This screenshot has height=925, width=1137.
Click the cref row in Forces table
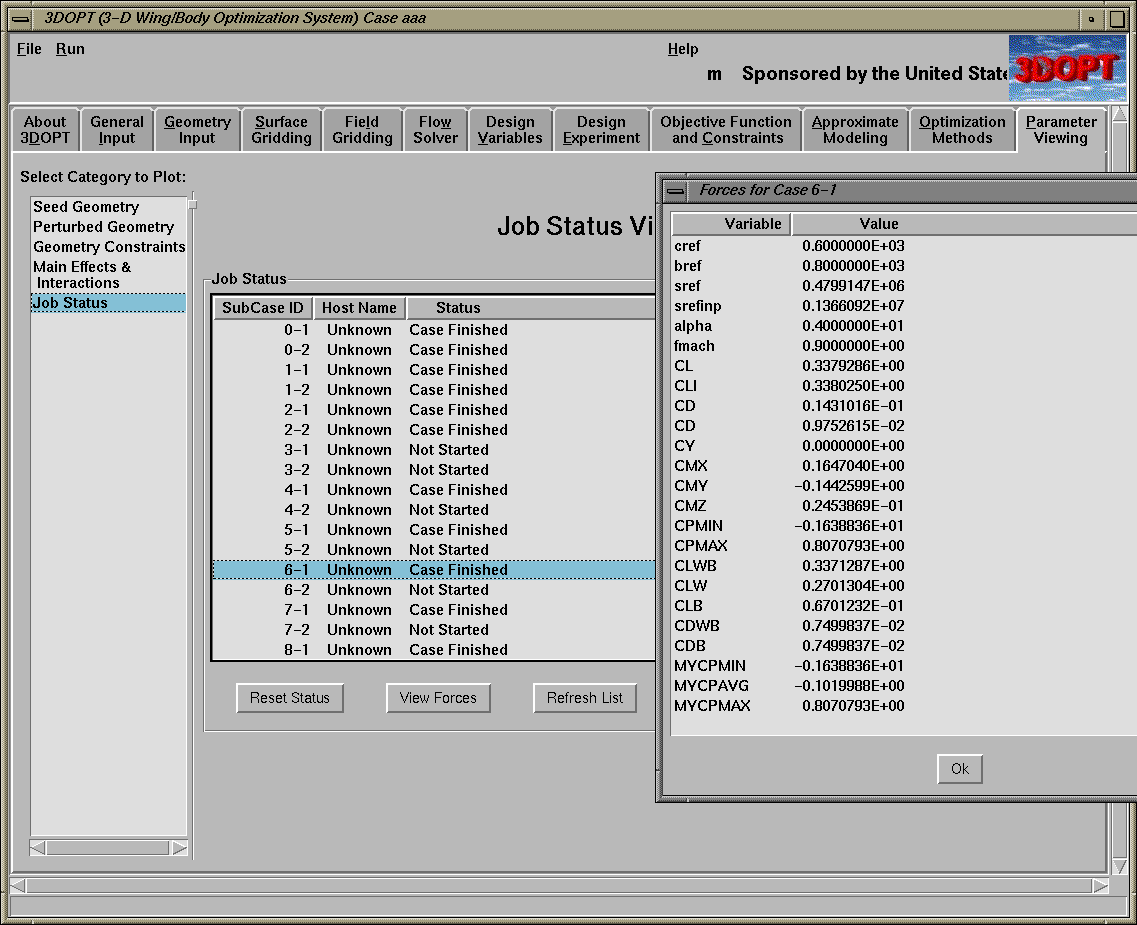(904, 246)
